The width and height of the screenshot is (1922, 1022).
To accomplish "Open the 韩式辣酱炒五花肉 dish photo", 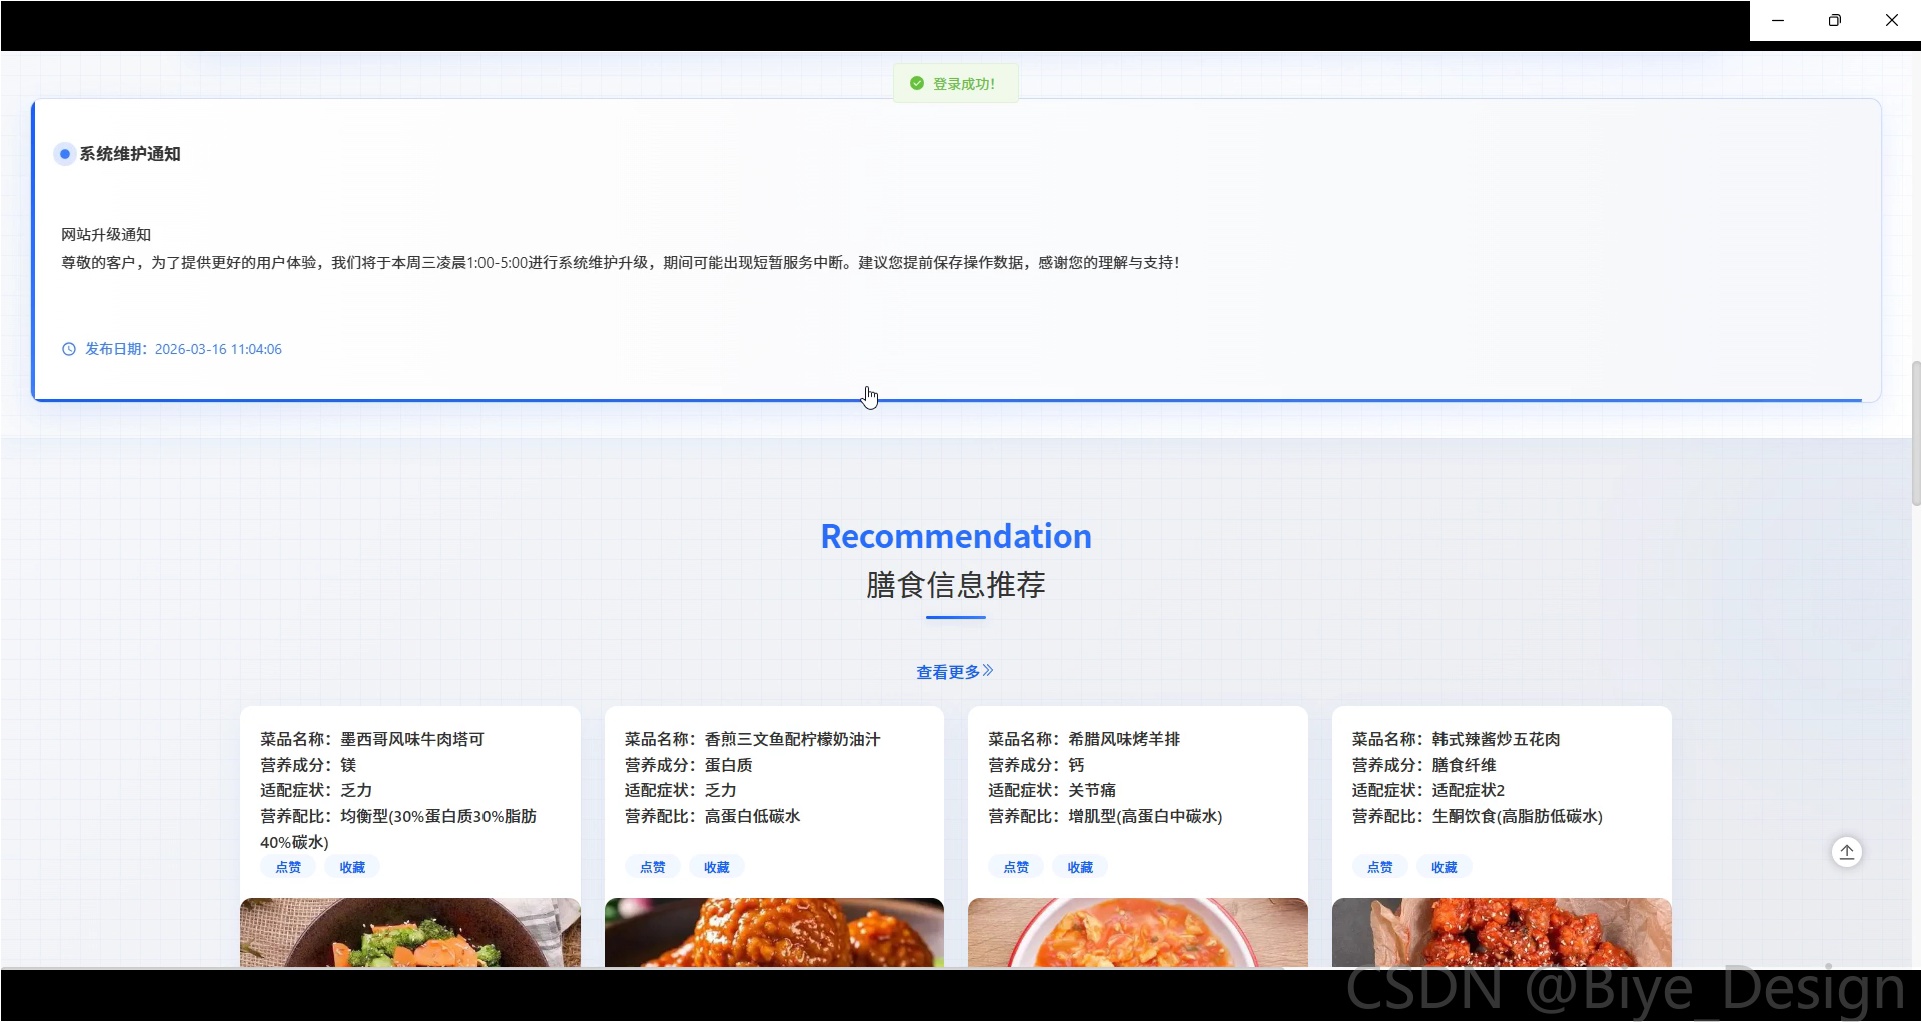I will pos(1502,932).
